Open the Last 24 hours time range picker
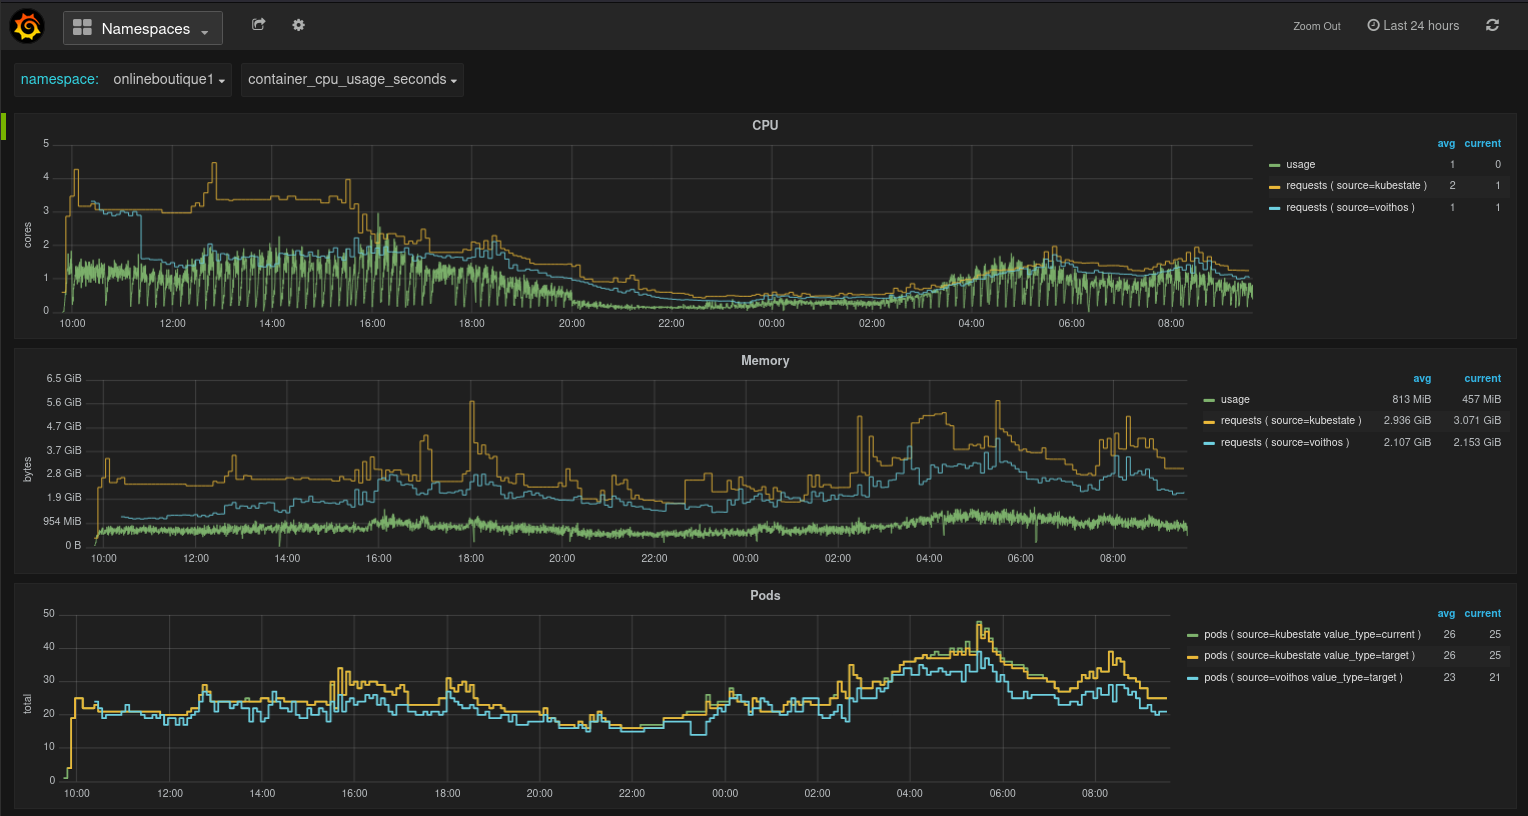Image resolution: width=1528 pixels, height=816 pixels. (1420, 25)
